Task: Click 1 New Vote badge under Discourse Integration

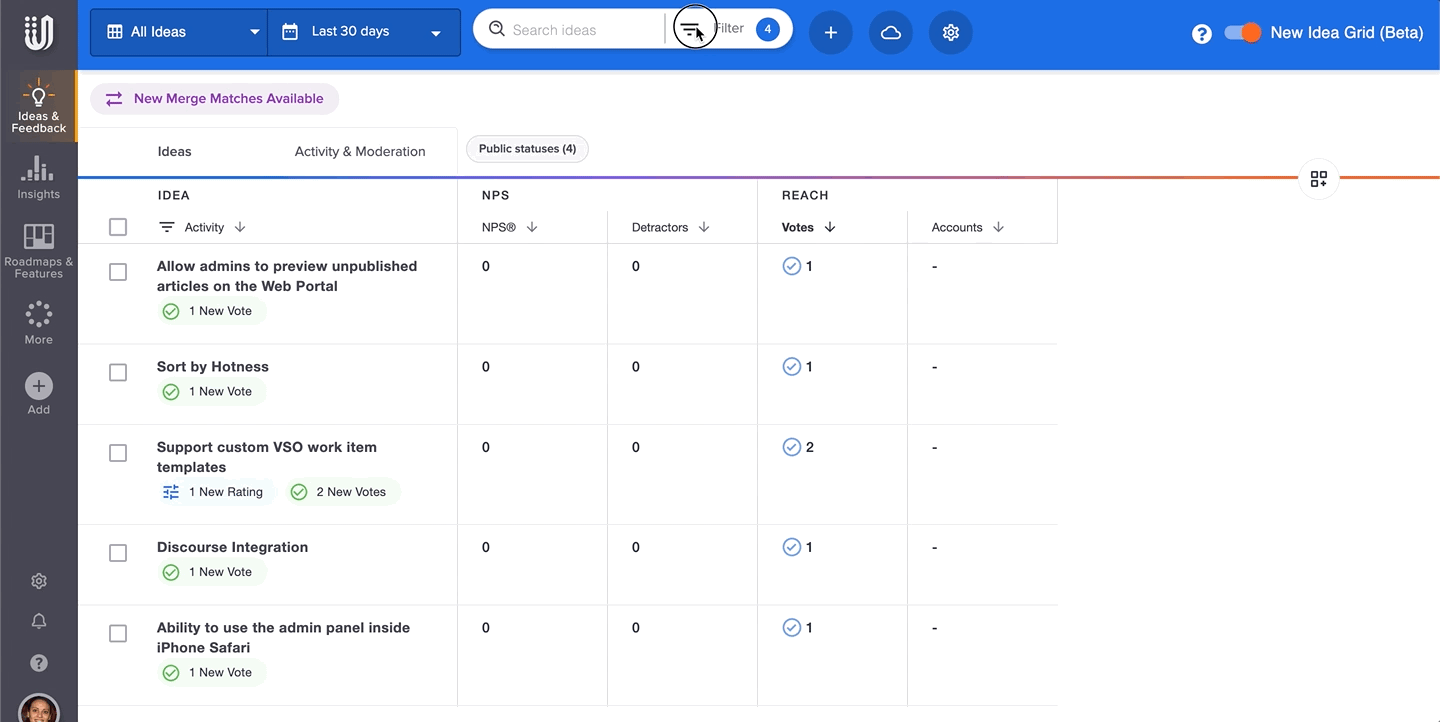Action: 212,572
